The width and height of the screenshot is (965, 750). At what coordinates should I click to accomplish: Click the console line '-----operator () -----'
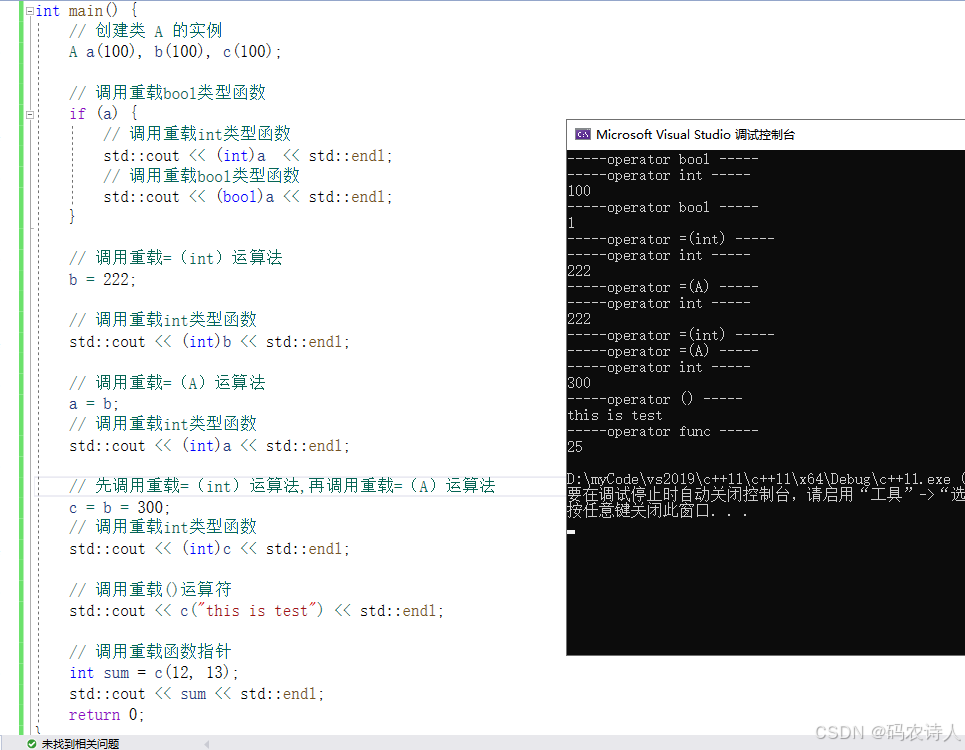click(655, 399)
